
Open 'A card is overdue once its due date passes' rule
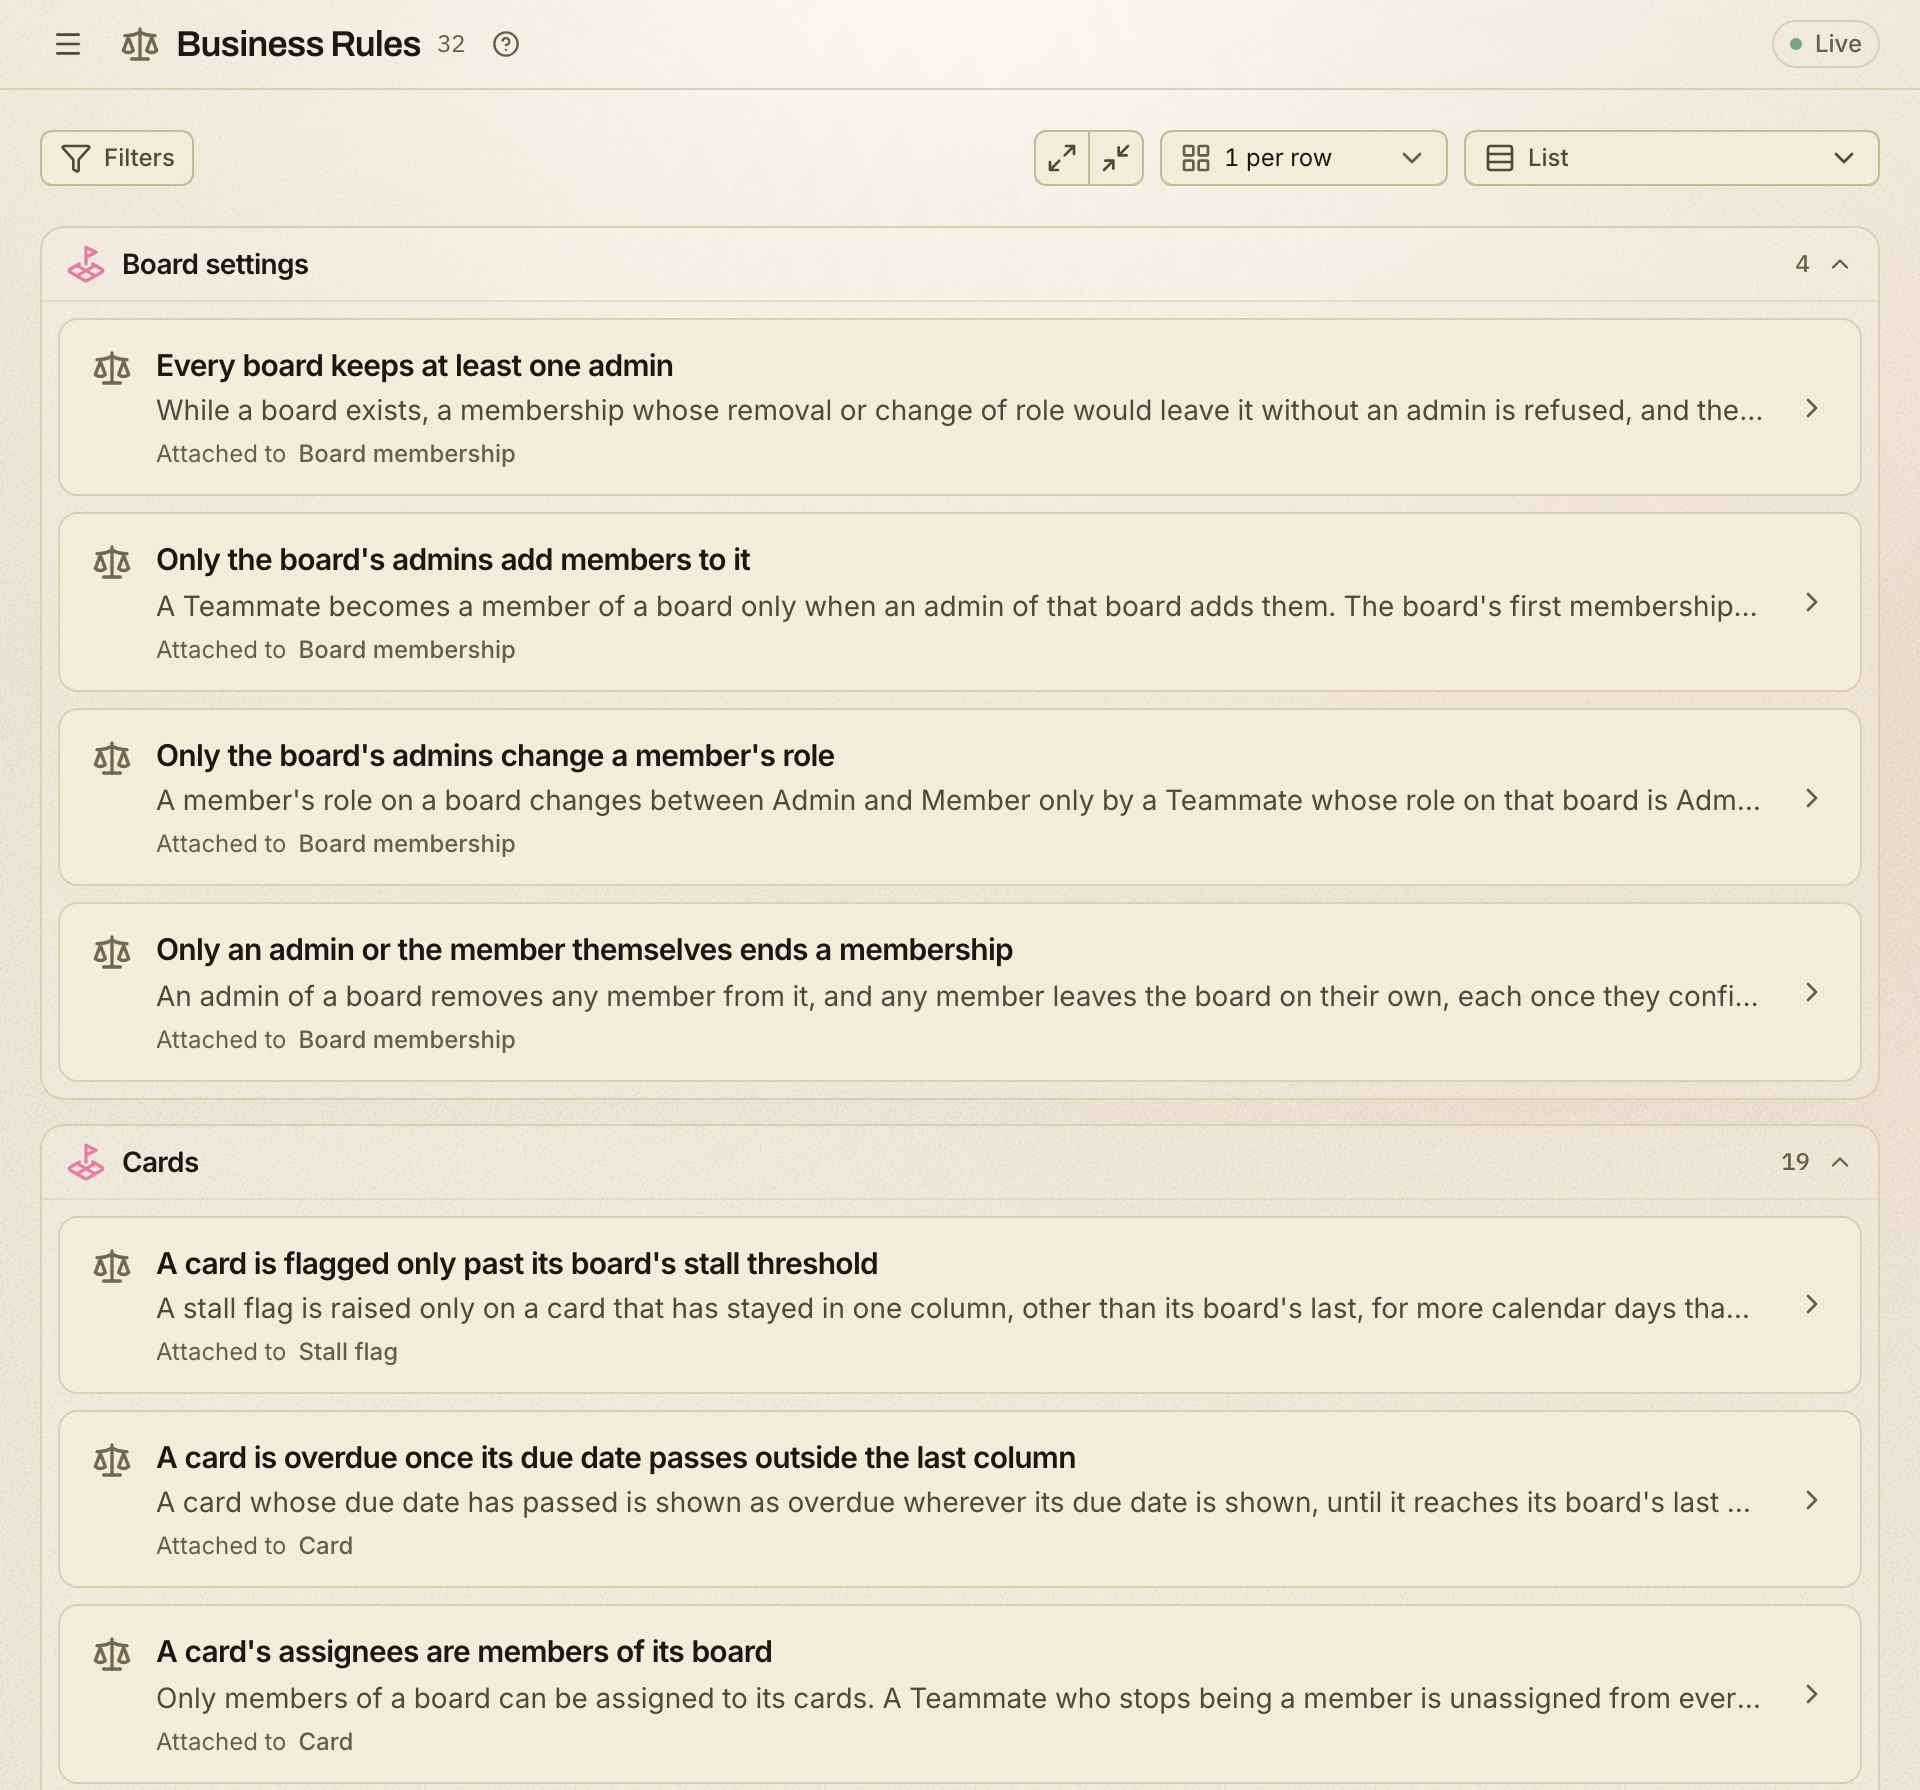[960, 1499]
